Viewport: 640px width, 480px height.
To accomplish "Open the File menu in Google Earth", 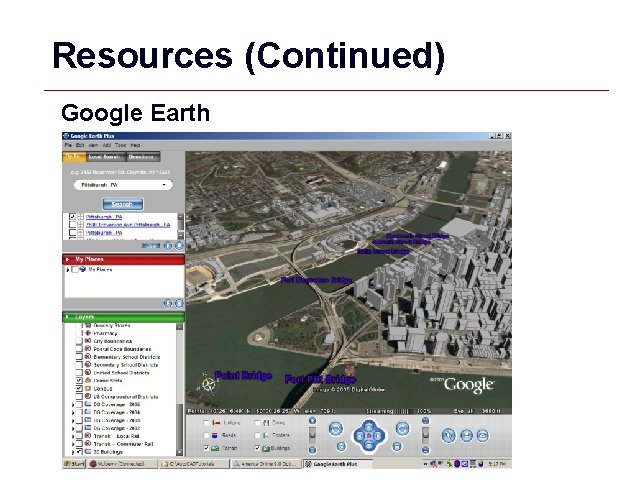I will 68,145.
